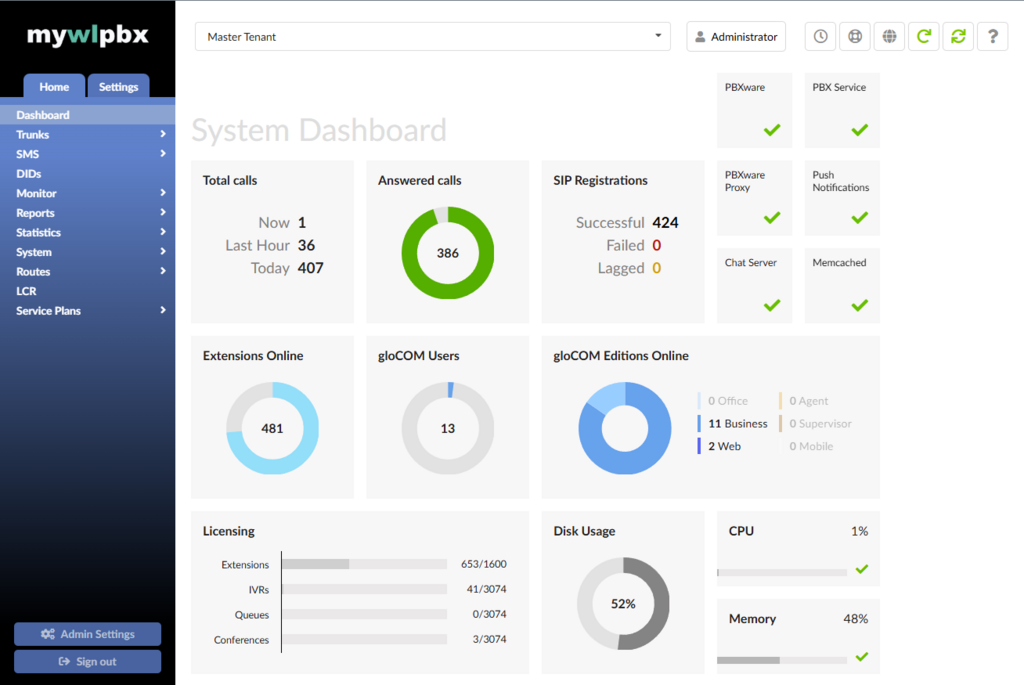Click the Chat Server status checkmark

click(771, 305)
